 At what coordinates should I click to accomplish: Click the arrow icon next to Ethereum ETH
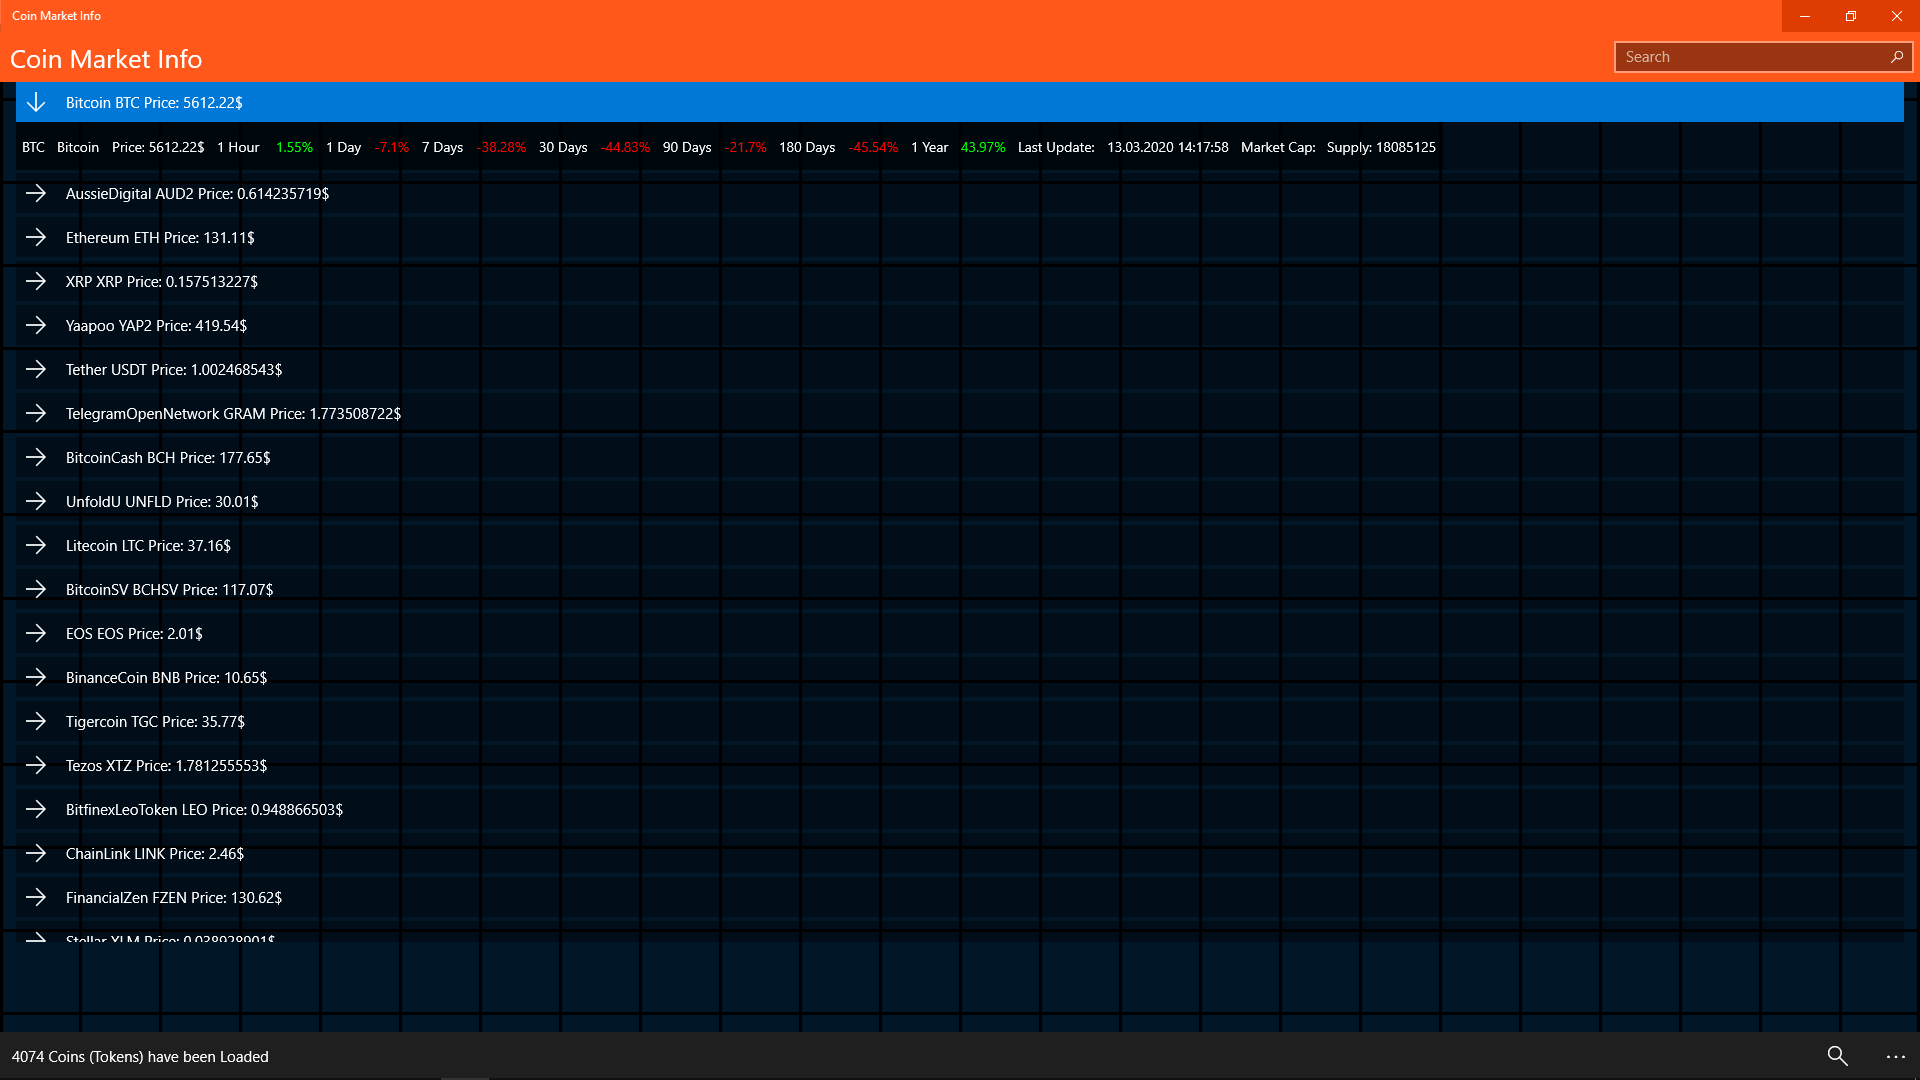(36, 236)
